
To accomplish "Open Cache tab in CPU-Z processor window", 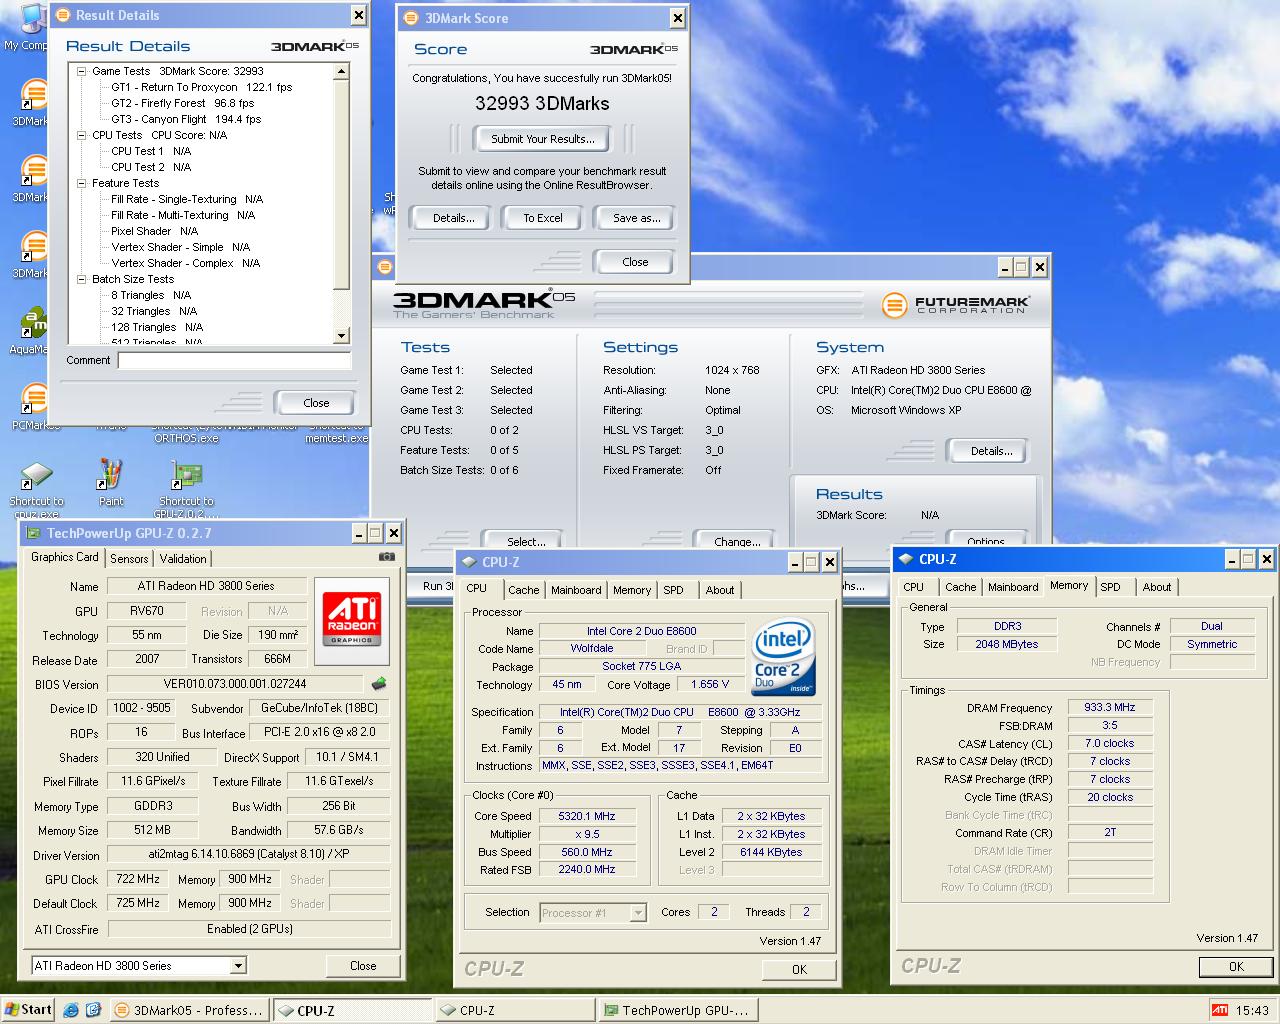I will pos(524,590).
